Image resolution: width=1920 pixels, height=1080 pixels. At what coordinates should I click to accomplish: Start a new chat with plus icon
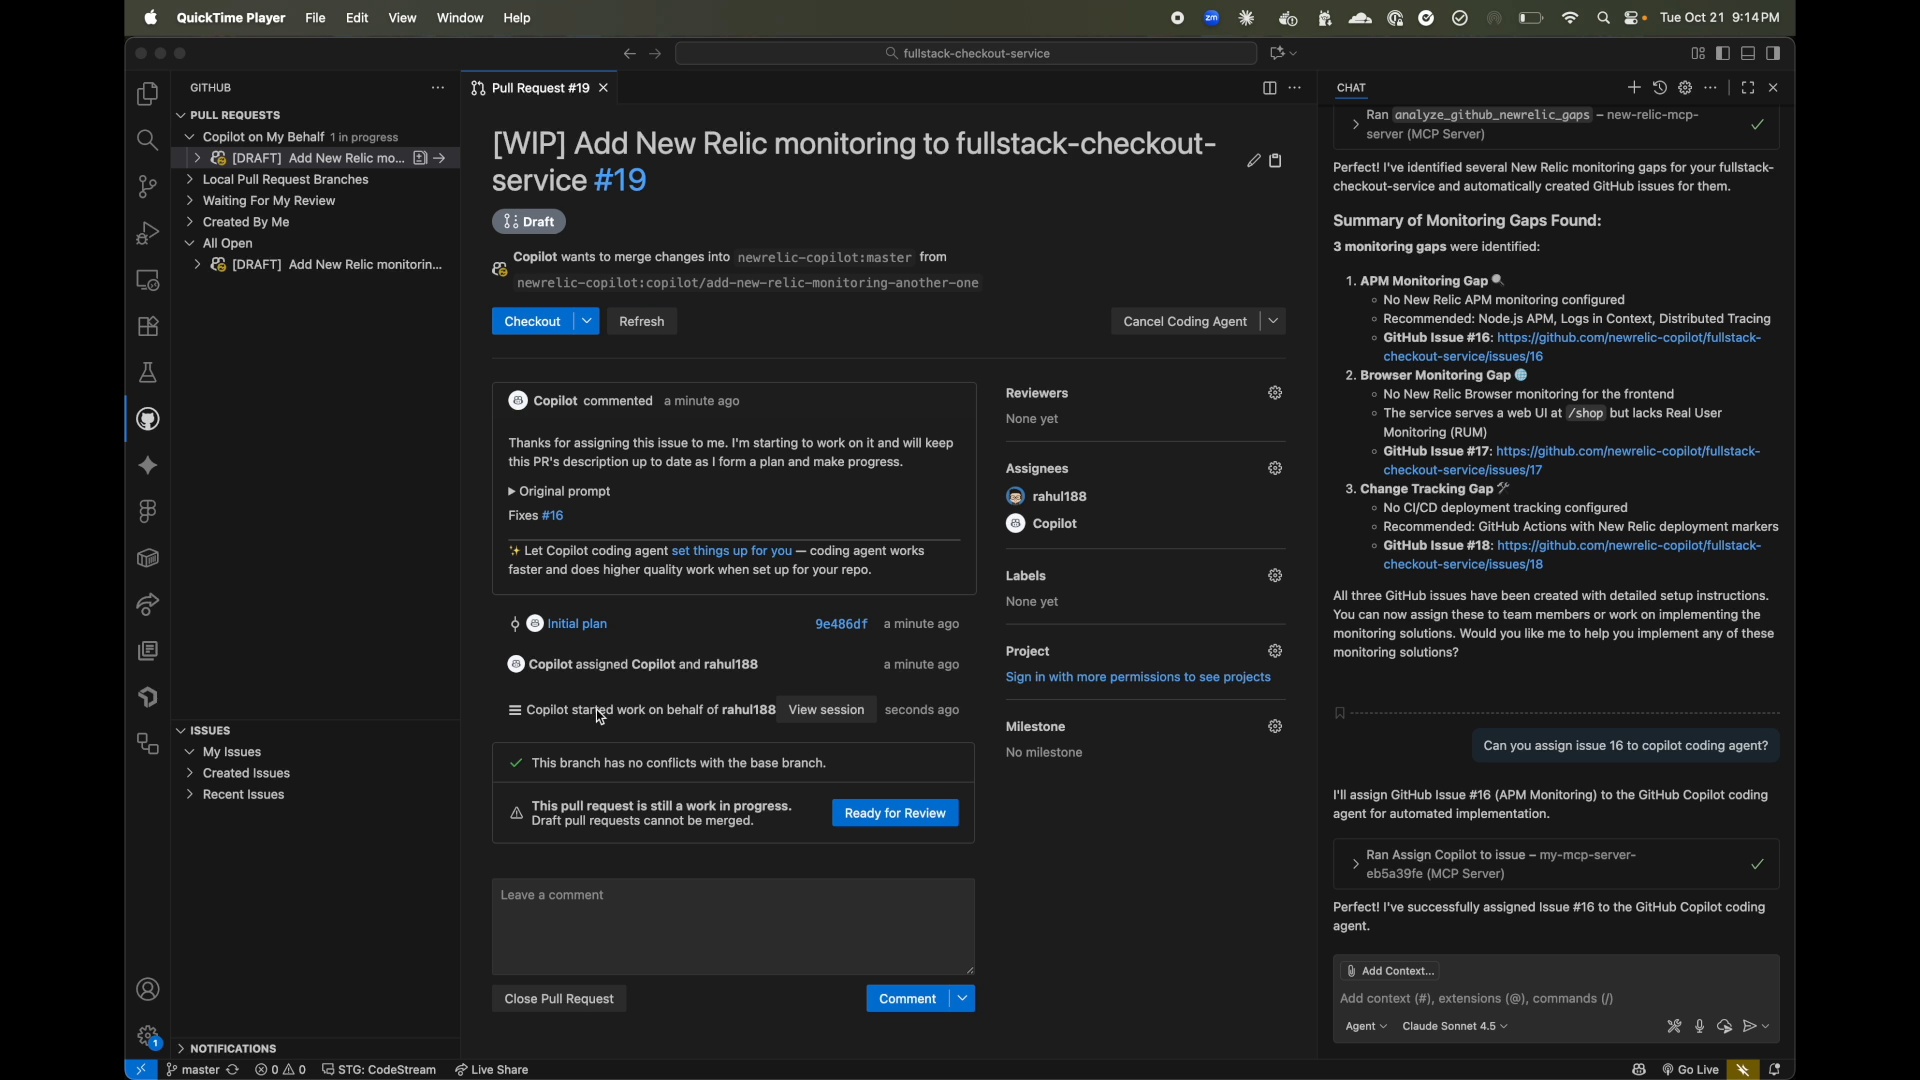click(x=1634, y=88)
